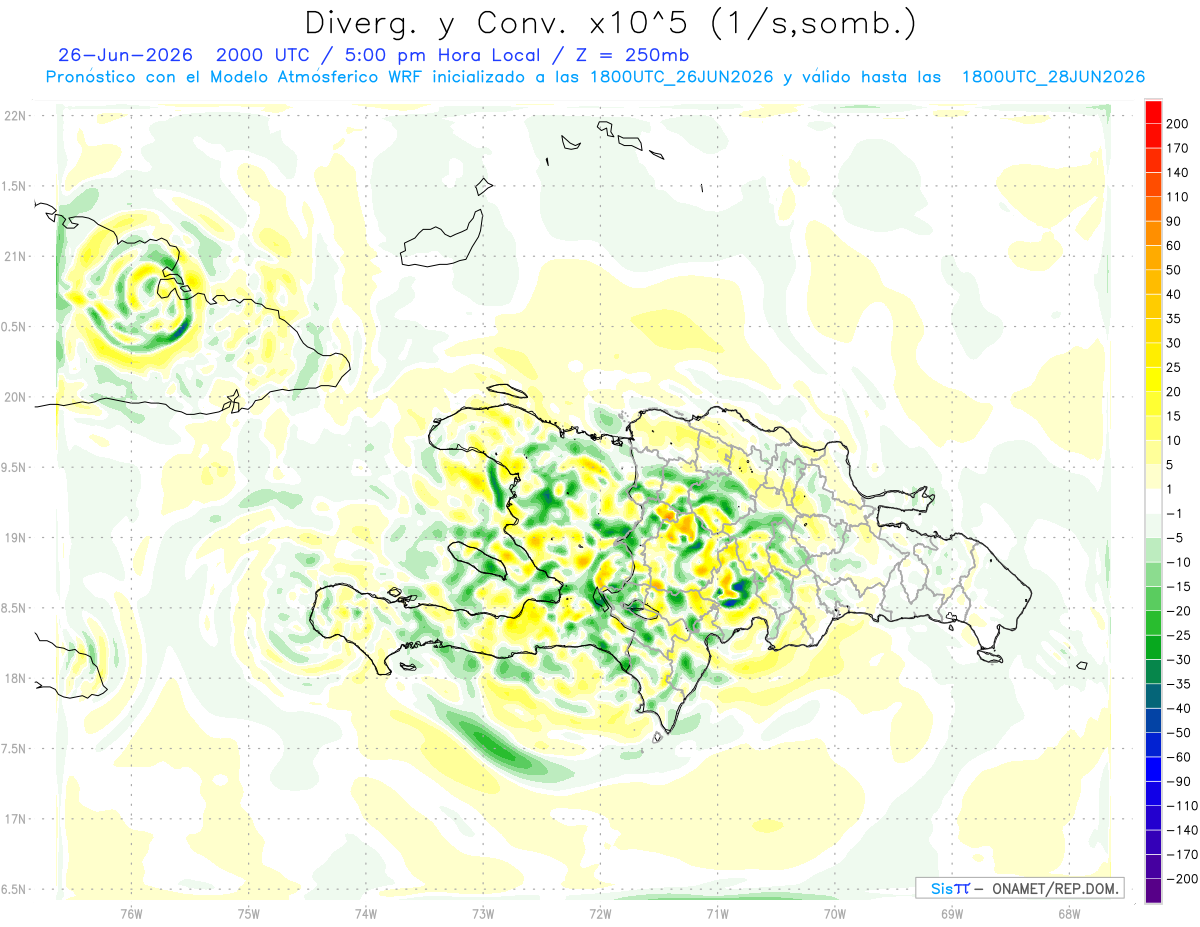Image resolution: width=1200 pixels, height=927 pixels.
Task: Click the white colorbar segment between 1 and -1
Action: (x=1154, y=501)
